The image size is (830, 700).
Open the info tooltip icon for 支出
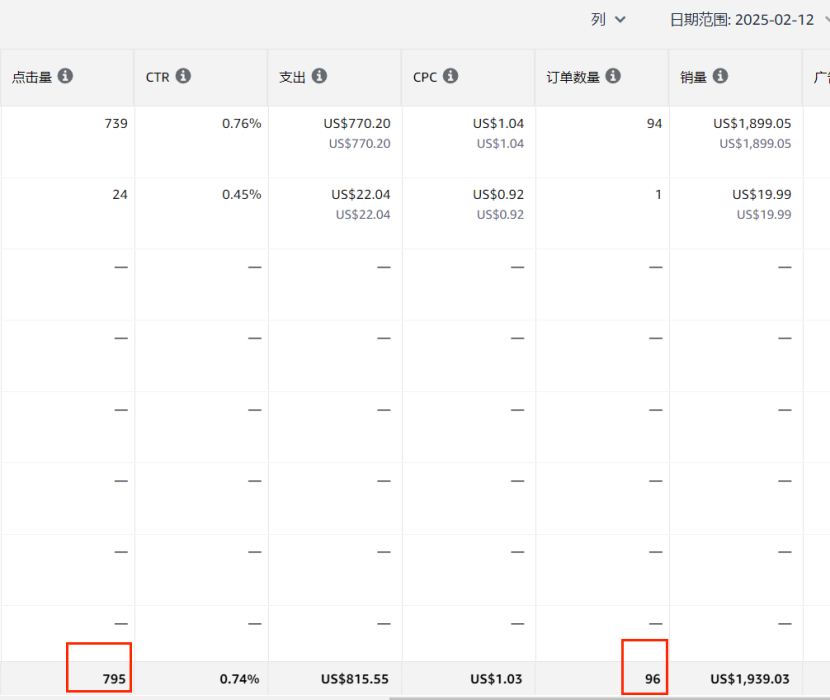(x=320, y=76)
